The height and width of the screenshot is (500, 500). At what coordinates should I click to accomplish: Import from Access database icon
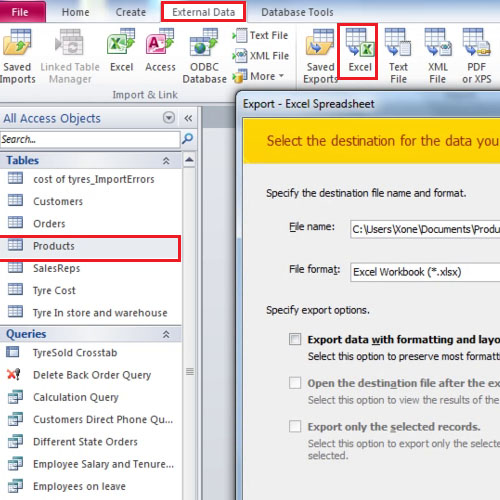click(x=160, y=51)
